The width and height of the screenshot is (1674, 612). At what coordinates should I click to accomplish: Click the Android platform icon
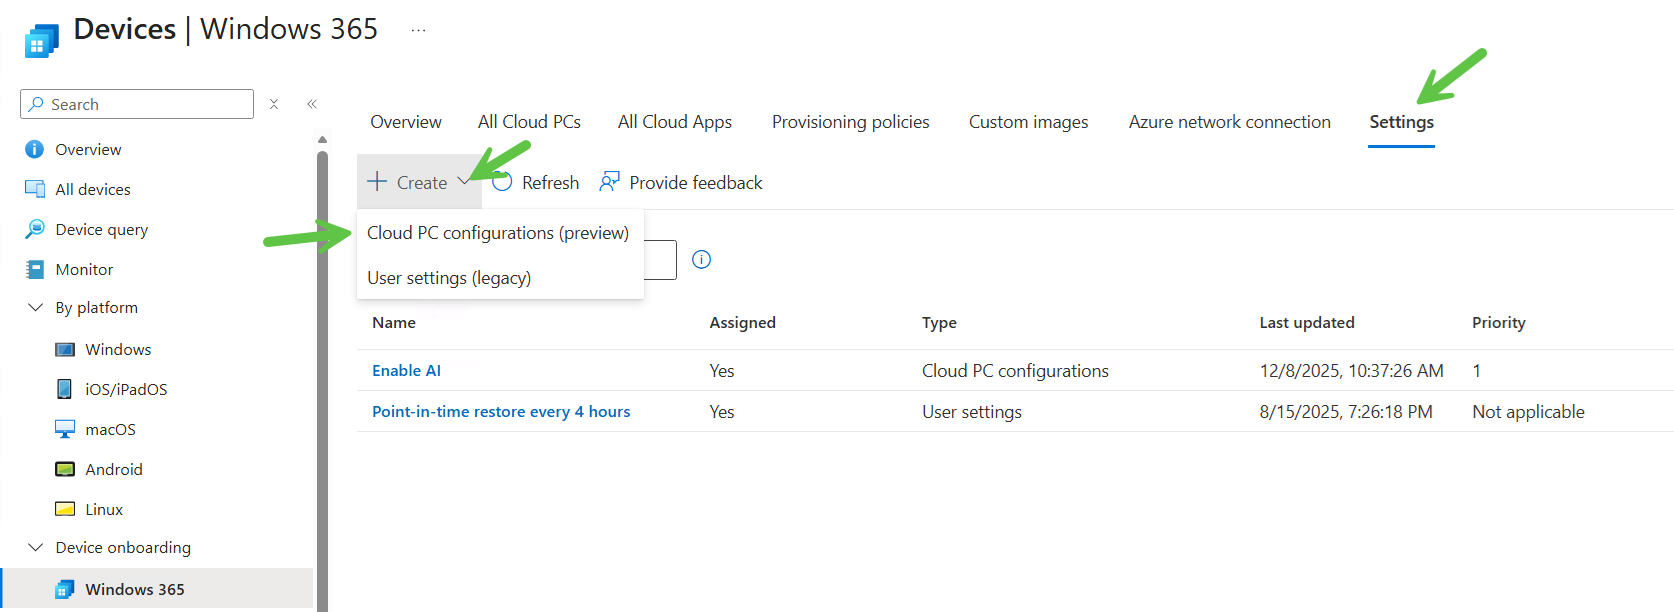65,469
